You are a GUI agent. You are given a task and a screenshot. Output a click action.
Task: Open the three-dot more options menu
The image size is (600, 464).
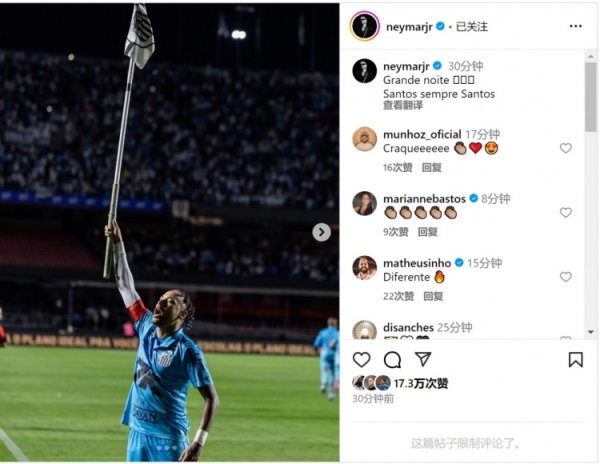pyautogui.click(x=576, y=26)
